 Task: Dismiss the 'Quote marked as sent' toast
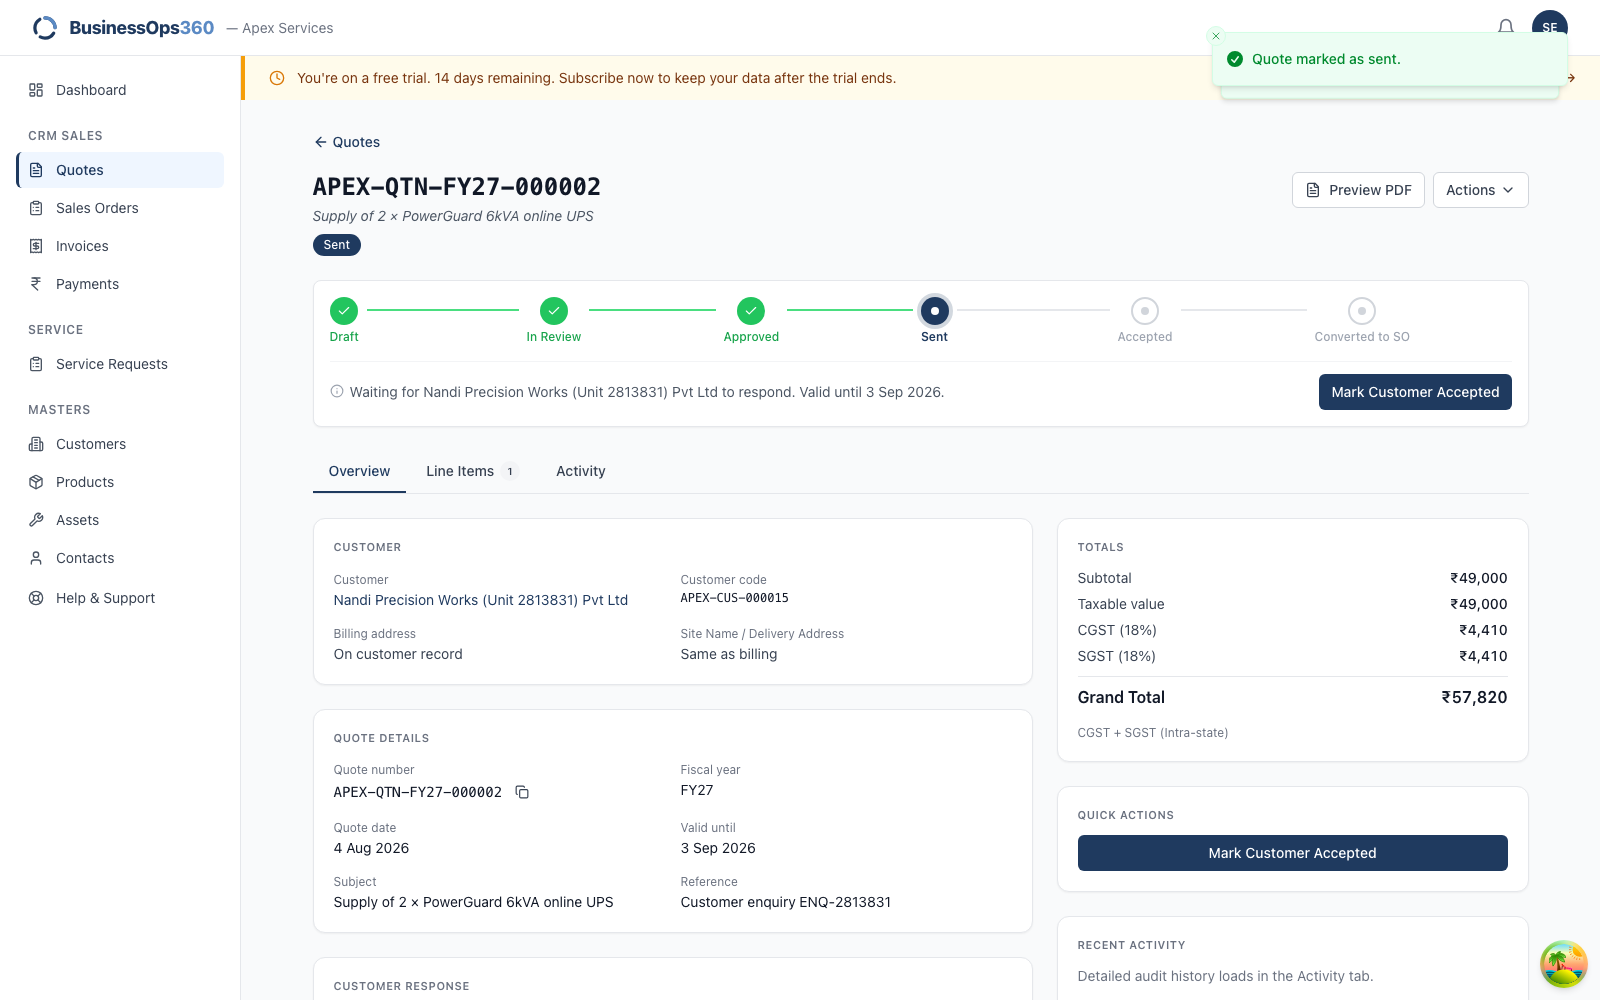(x=1216, y=36)
